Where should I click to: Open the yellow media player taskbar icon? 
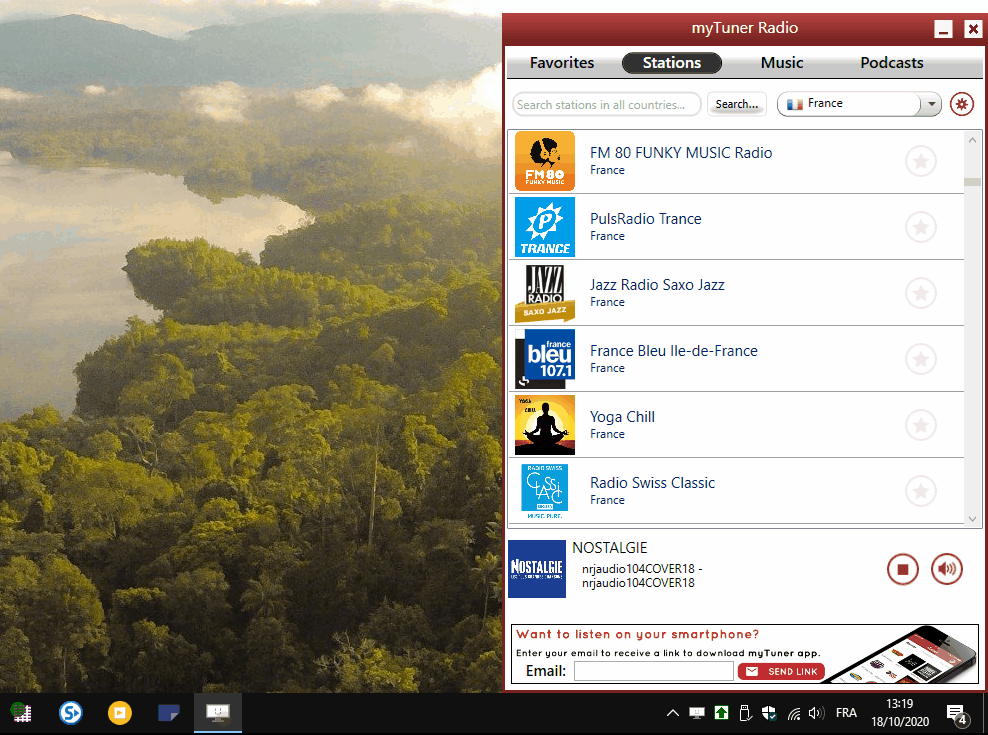[120, 713]
